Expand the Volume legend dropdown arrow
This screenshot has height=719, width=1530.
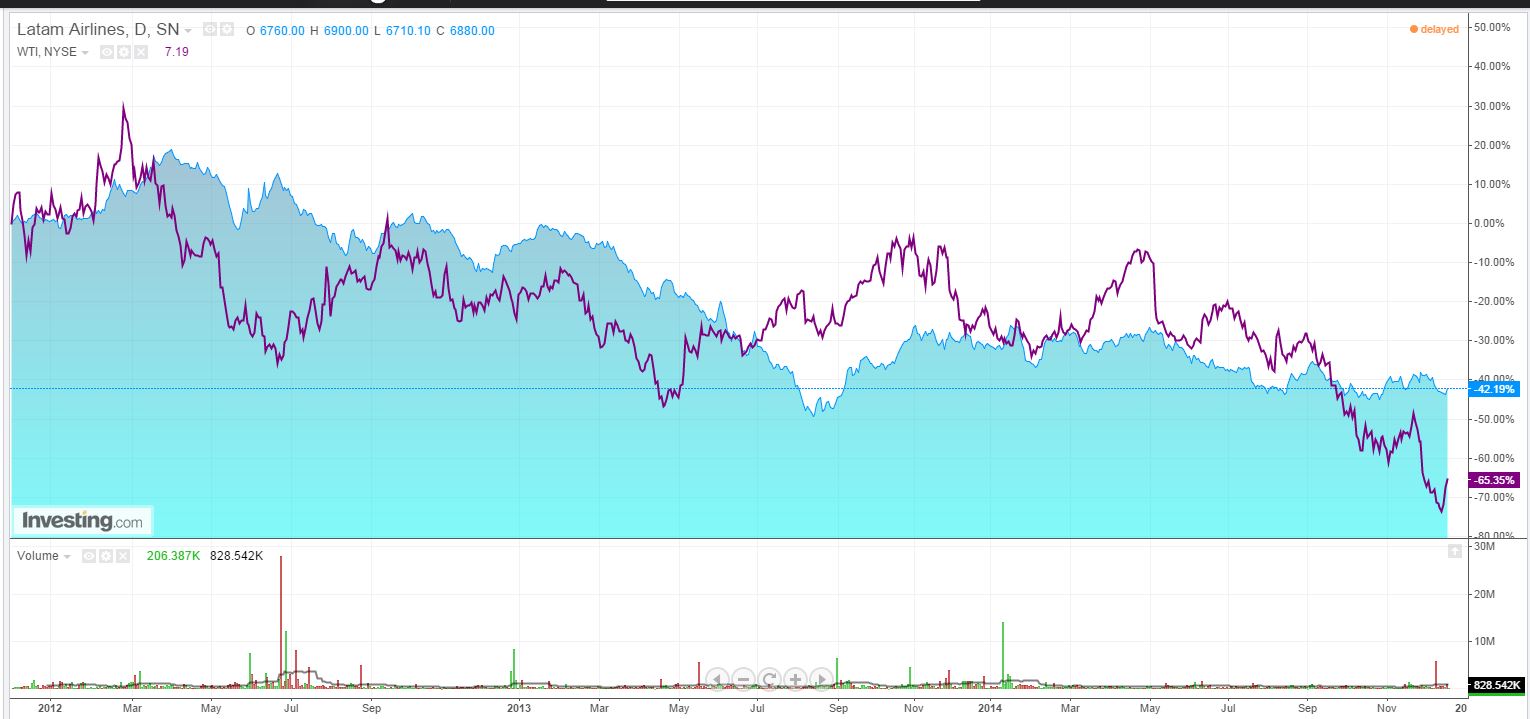coord(67,557)
